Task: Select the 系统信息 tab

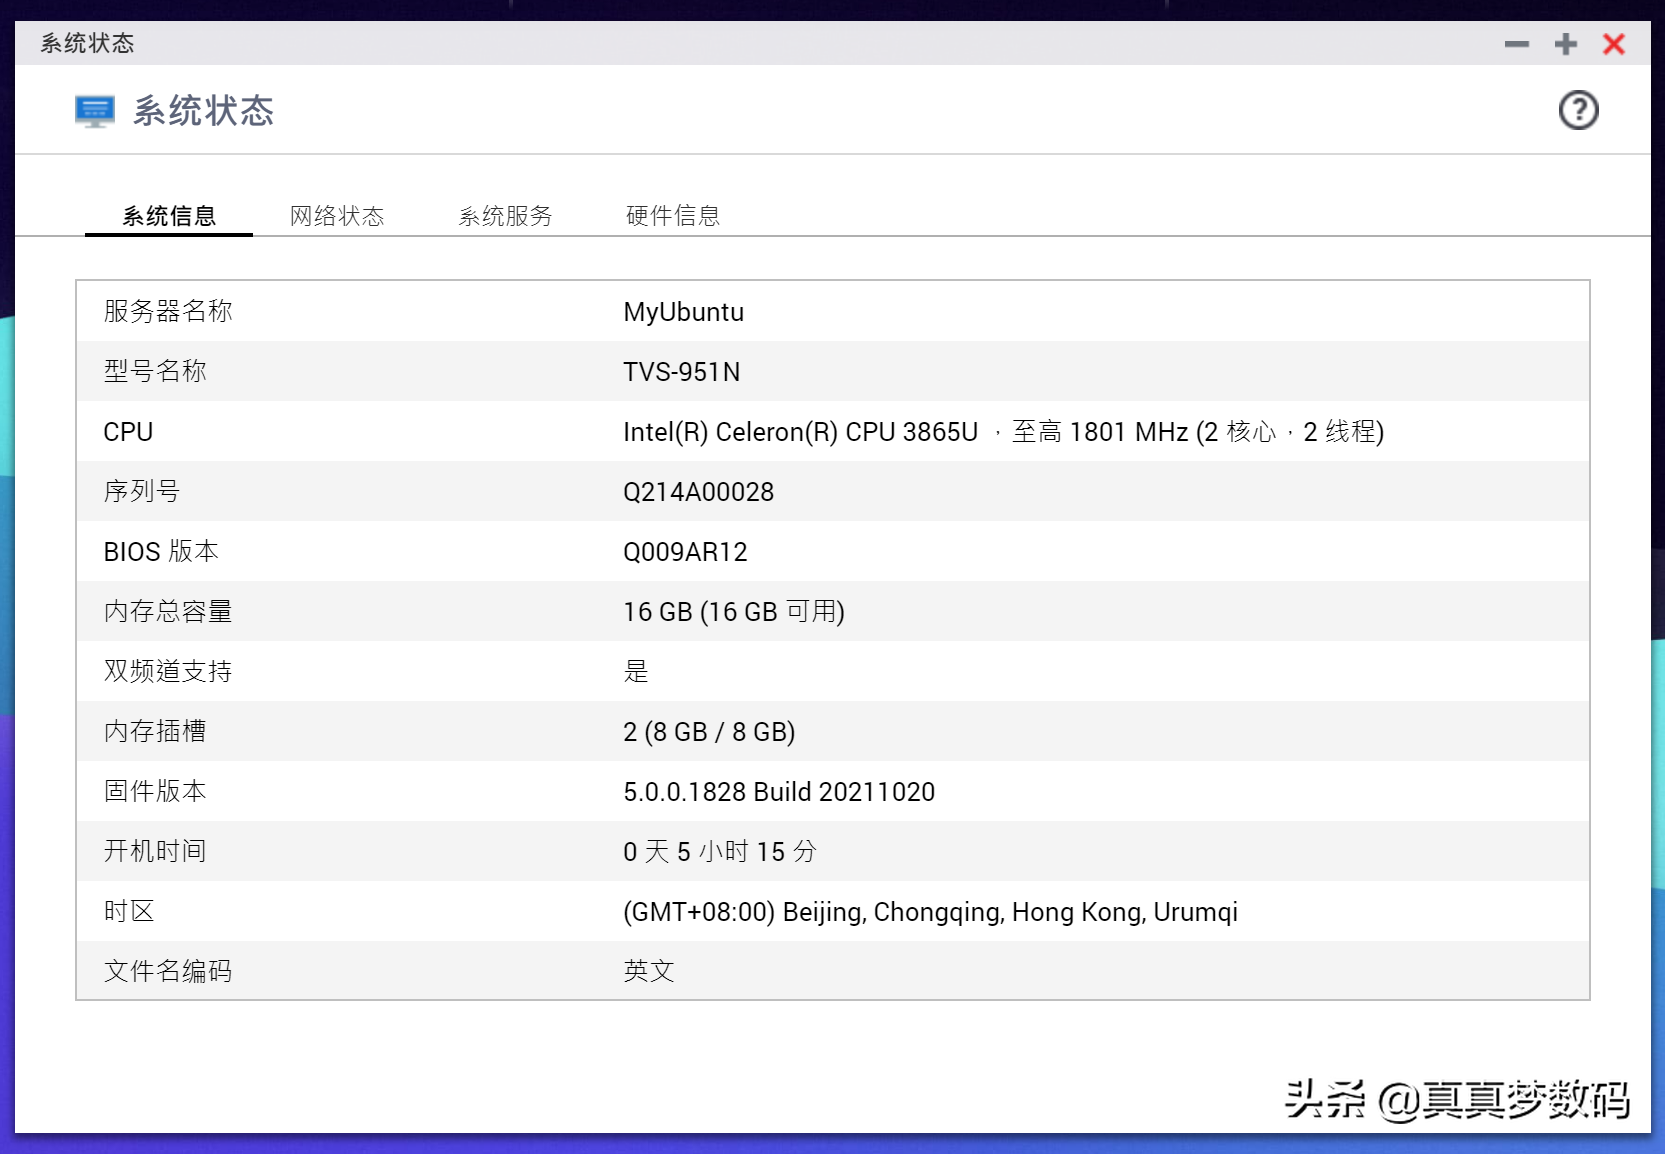Action: (169, 216)
